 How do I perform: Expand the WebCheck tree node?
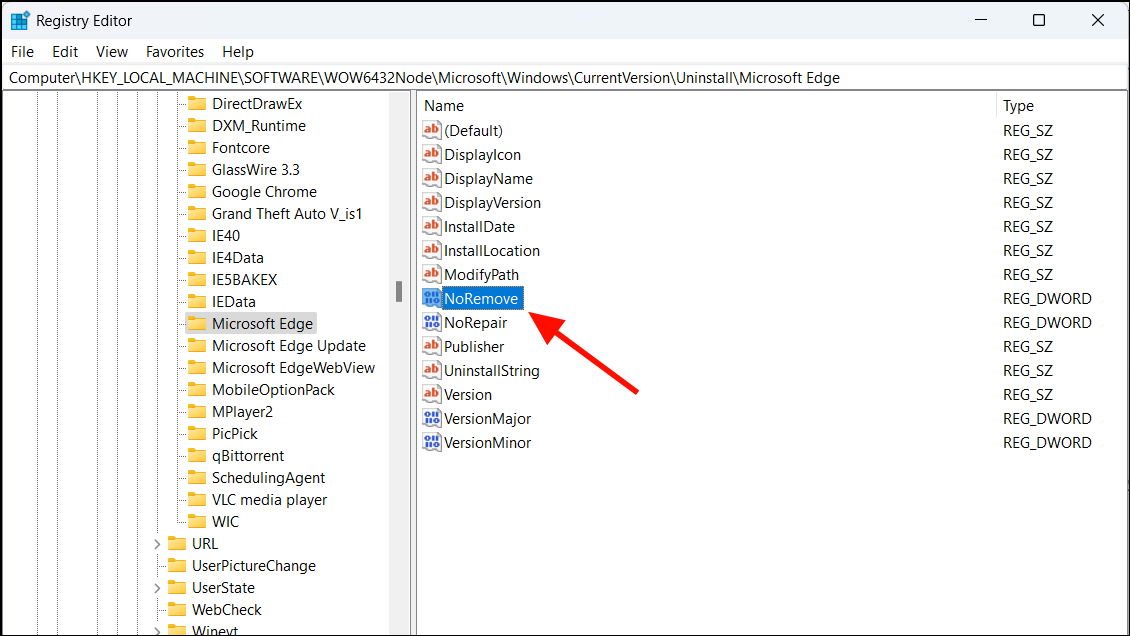[156, 609]
